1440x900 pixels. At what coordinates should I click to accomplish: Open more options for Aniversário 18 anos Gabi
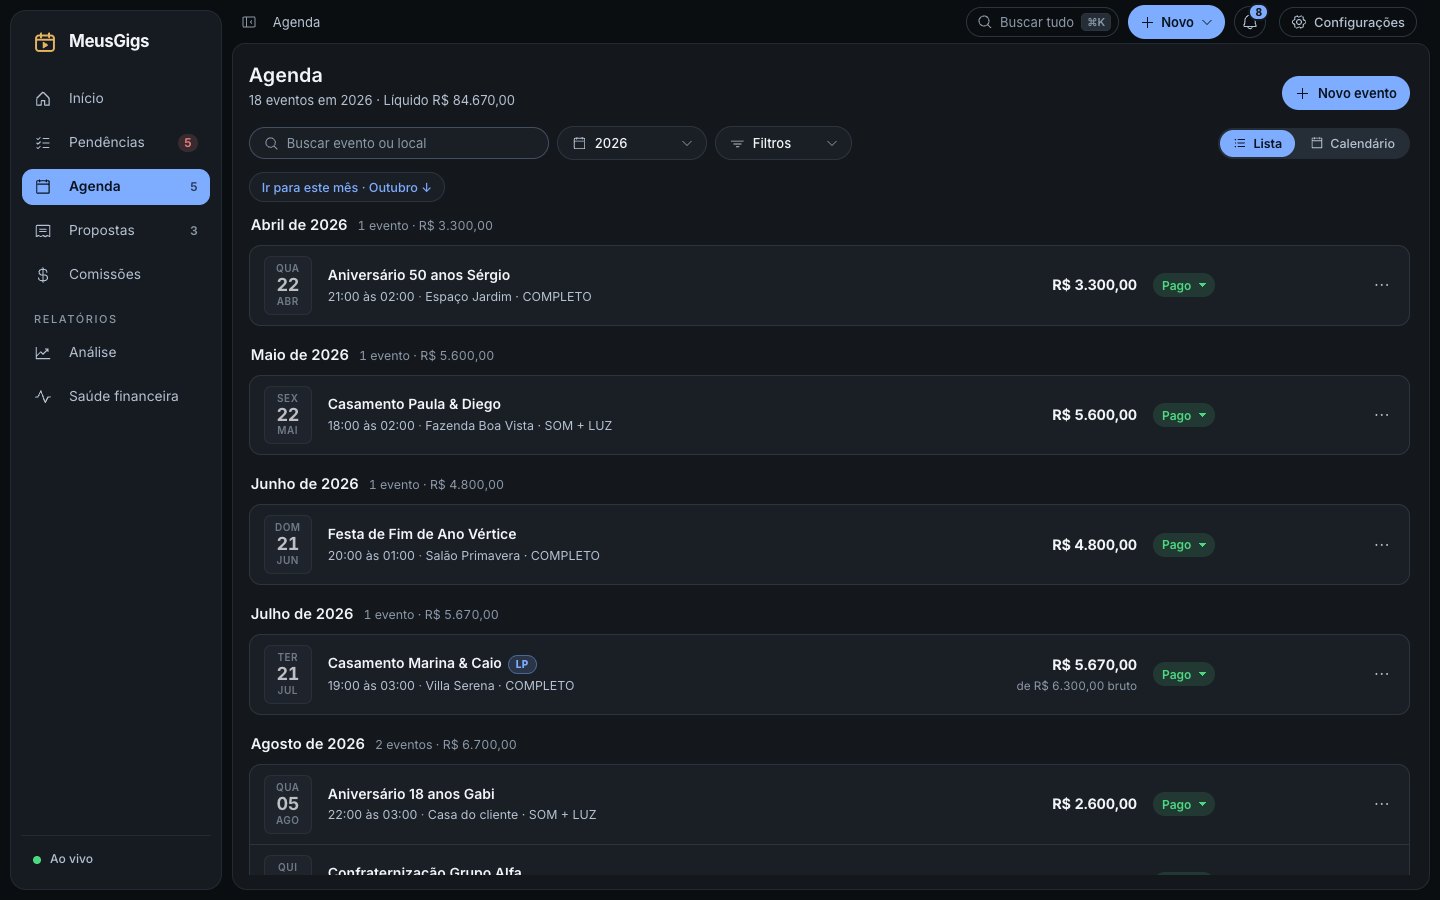pyautogui.click(x=1382, y=804)
